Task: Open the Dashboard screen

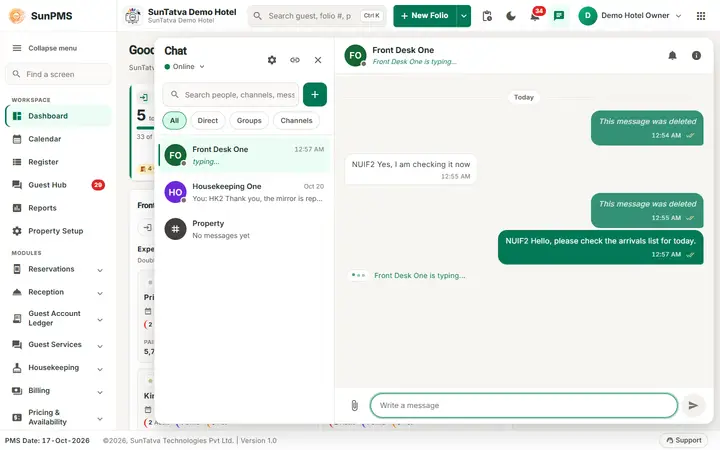Action: [x=58, y=116]
